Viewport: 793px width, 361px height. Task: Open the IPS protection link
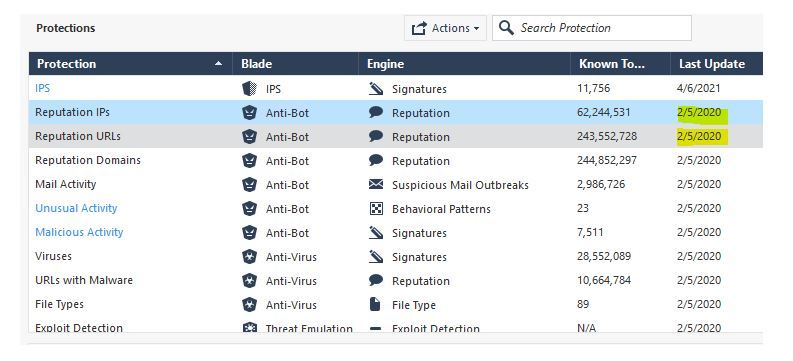click(x=42, y=88)
